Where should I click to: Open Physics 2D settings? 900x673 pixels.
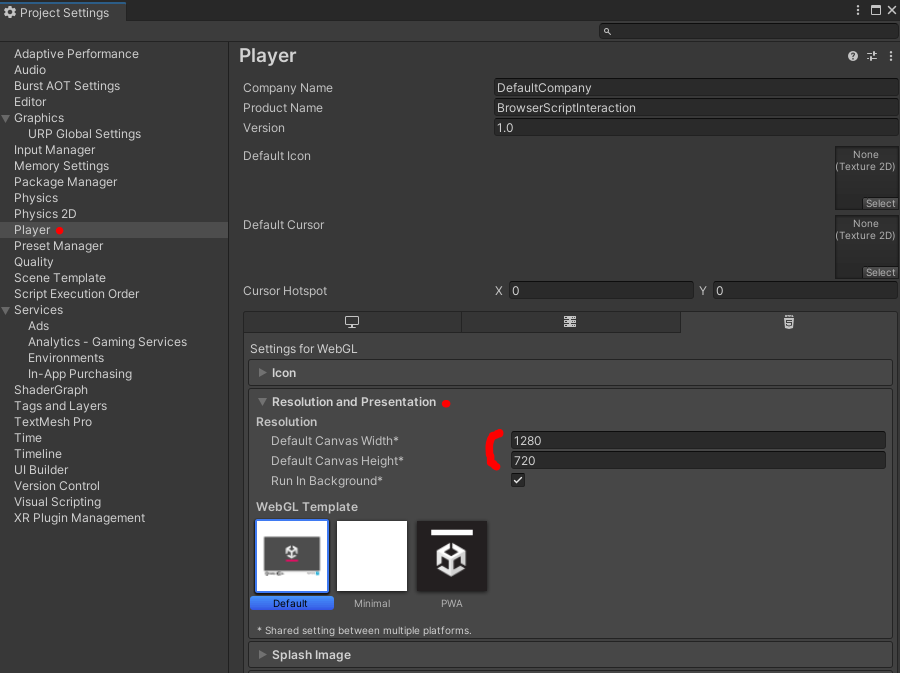pos(45,214)
